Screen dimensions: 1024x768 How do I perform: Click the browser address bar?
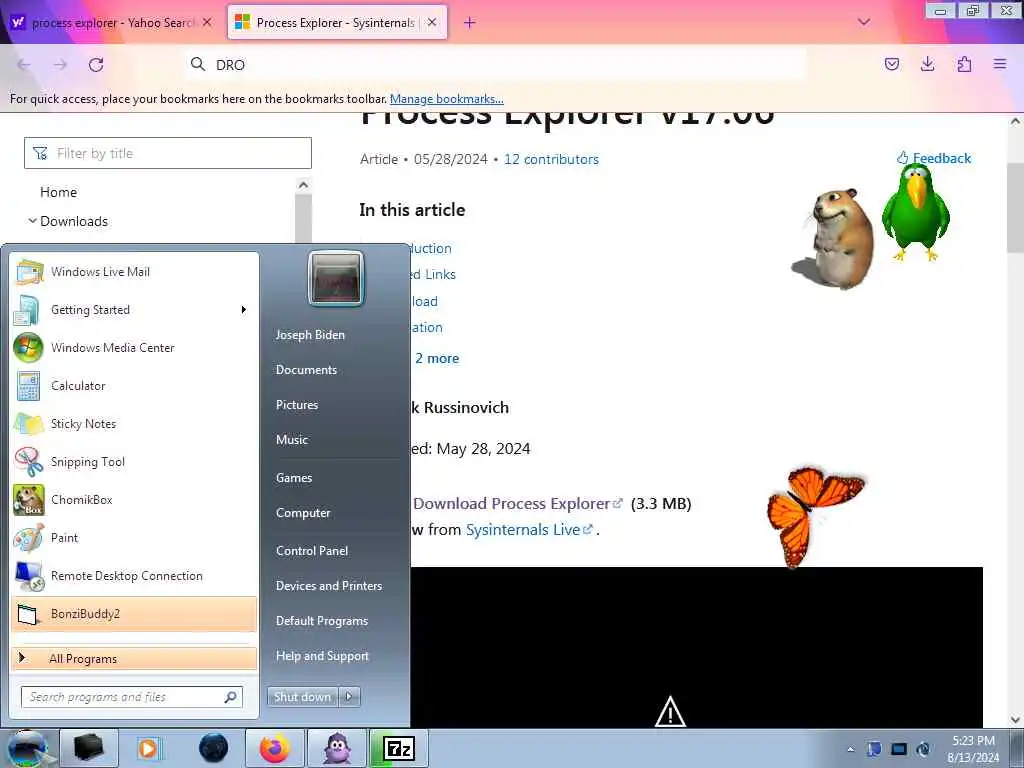pyautogui.click(x=496, y=65)
